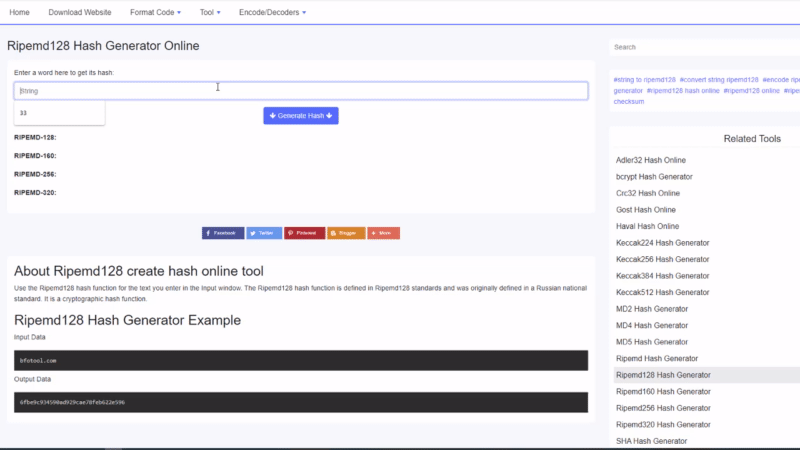Select Ripemd160 Hash Generator from list
The width and height of the screenshot is (800, 450).
point(663,391)
